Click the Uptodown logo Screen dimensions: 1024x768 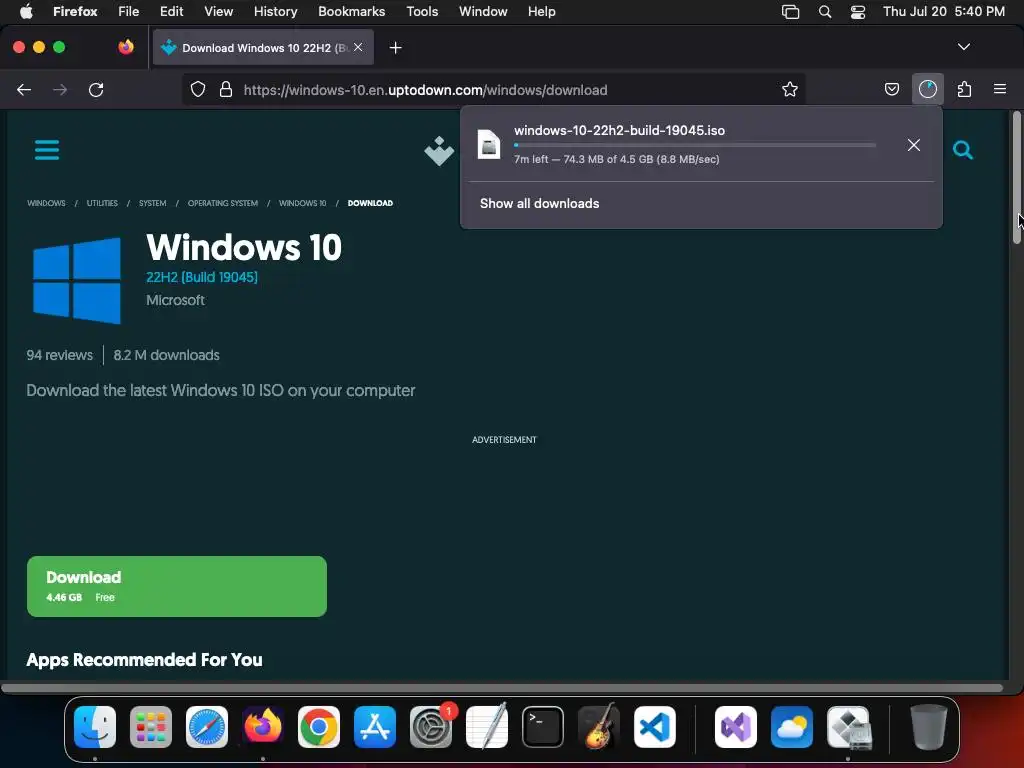click(x=439, y=151)
